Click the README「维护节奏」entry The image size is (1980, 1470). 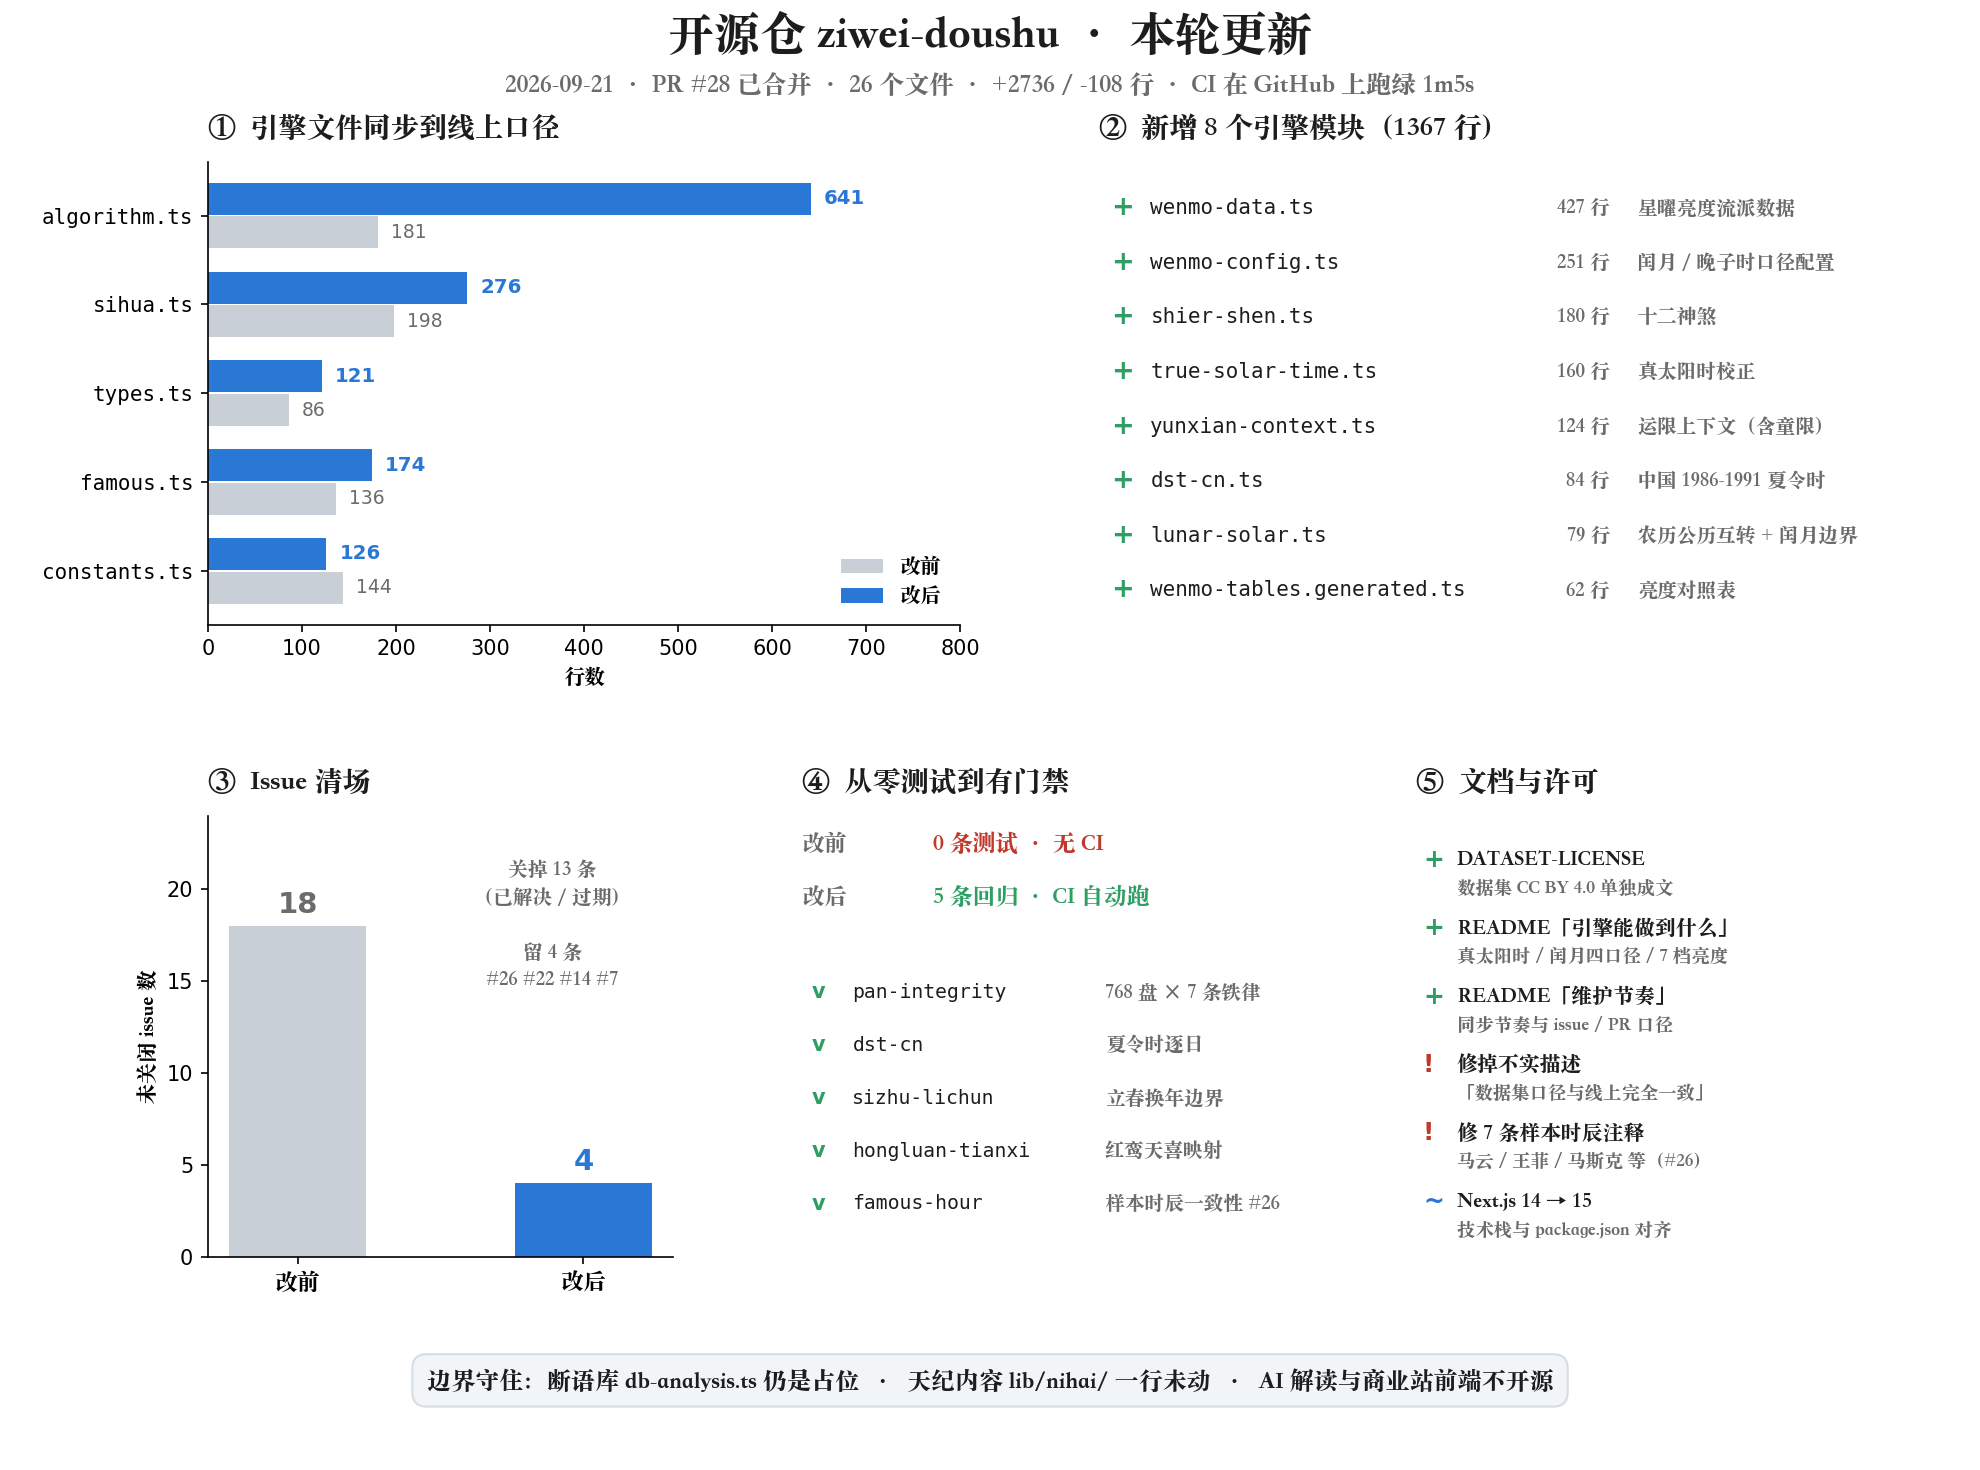coord(1562,996)
